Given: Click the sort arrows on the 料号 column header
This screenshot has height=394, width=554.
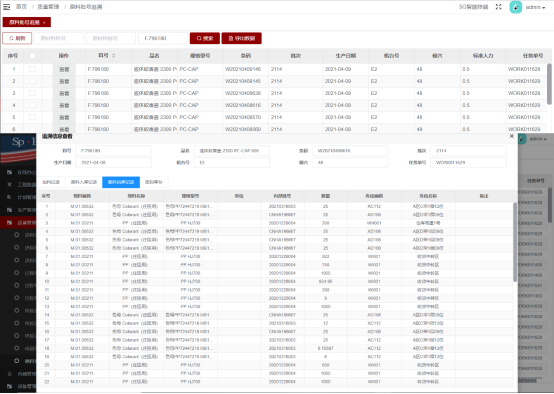Looking at the screenshot, I should click(x=113, y=55).
